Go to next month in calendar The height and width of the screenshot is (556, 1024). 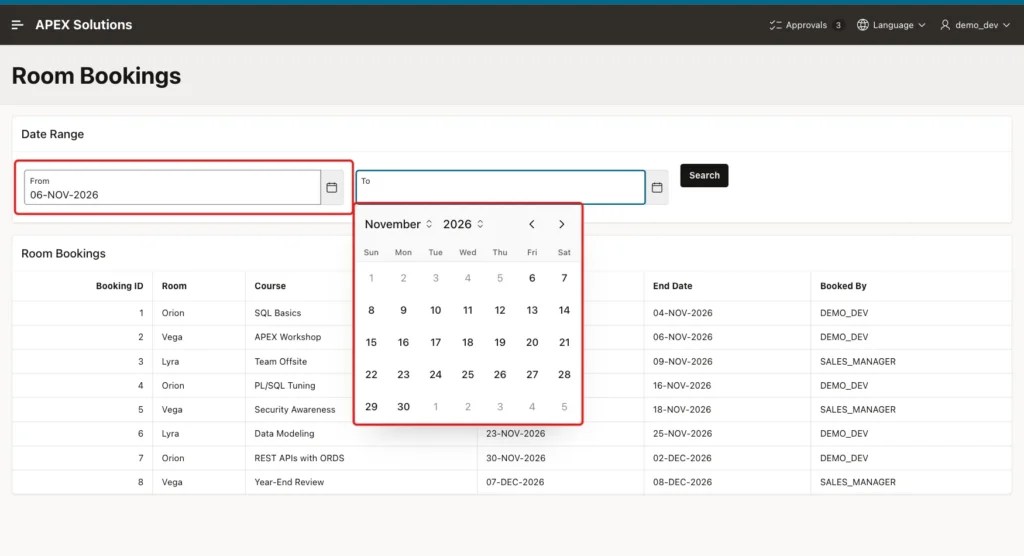coord(562,224)
